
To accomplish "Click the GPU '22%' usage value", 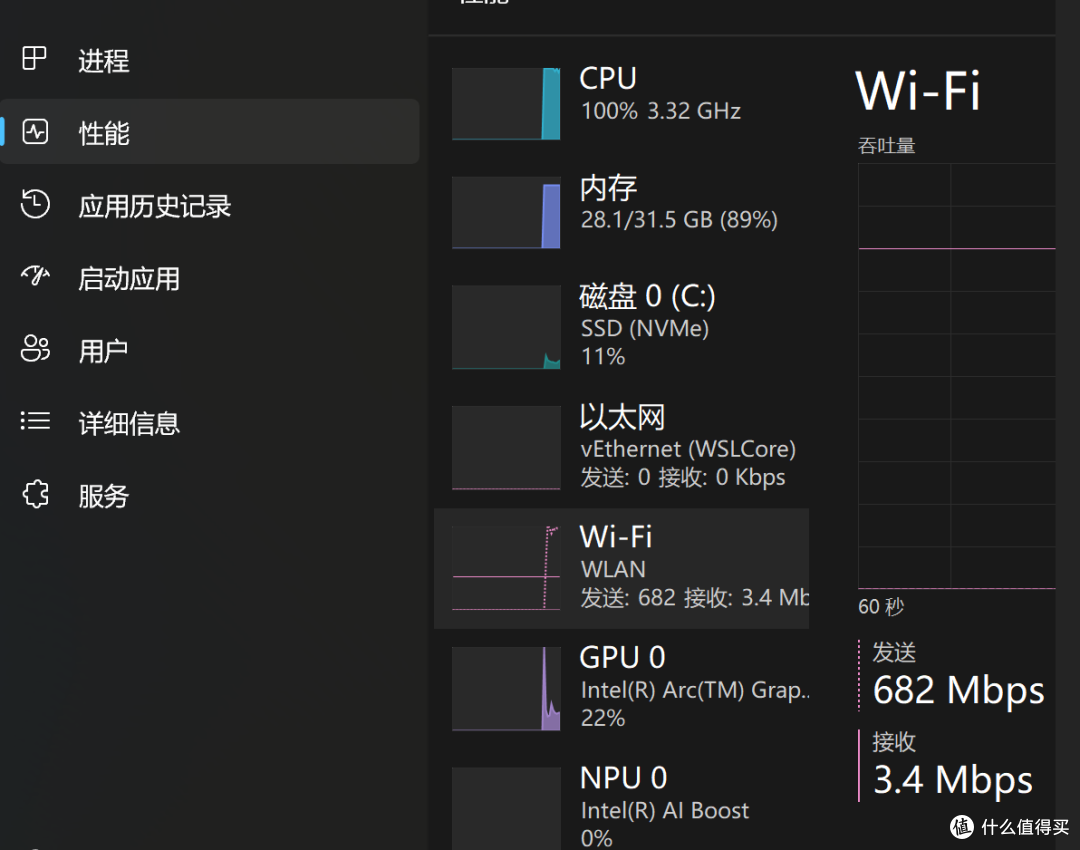I will pos(603,718).
